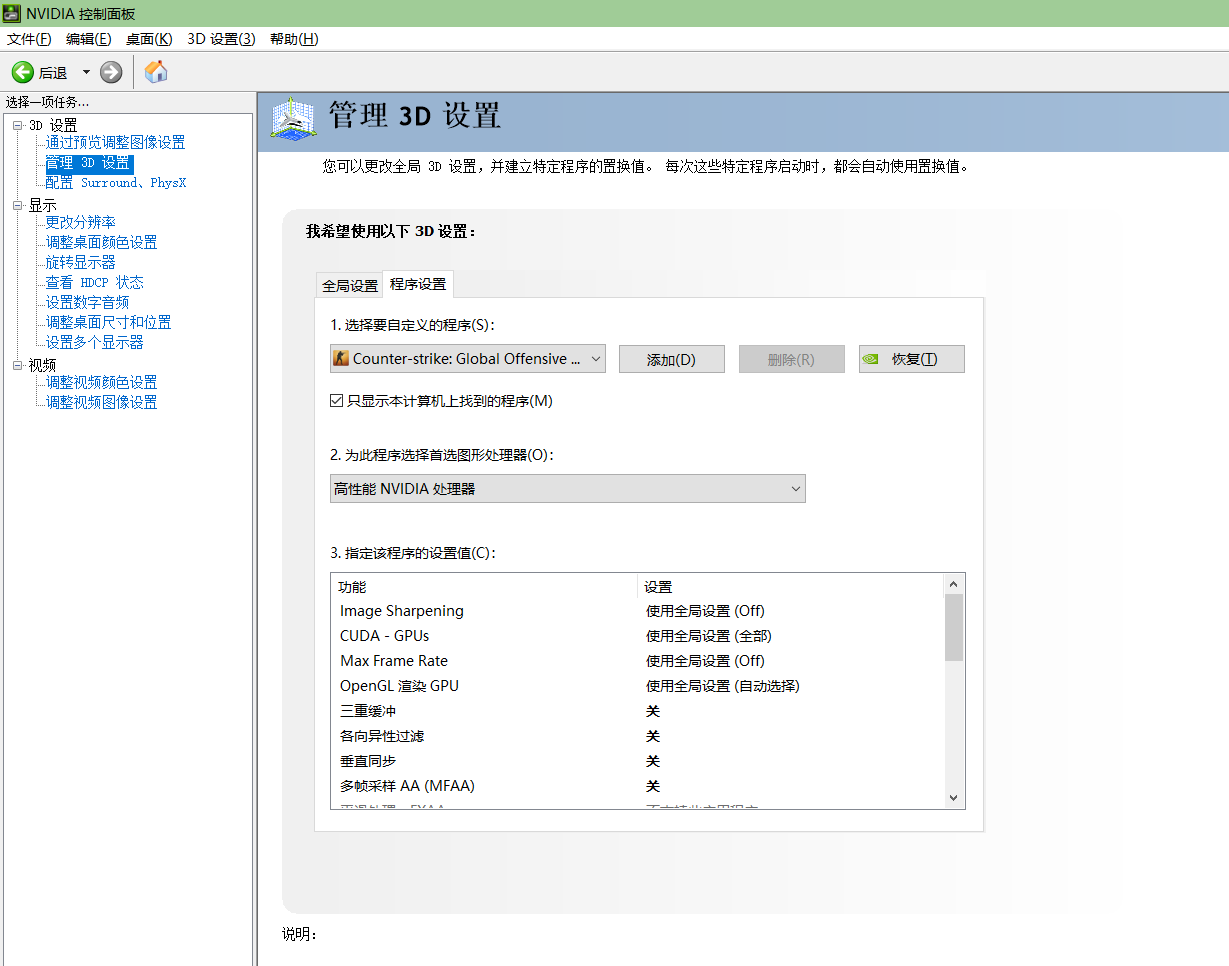
Task: Open 调整桌面尺寸和位置 page
Action: coord(108,322)
